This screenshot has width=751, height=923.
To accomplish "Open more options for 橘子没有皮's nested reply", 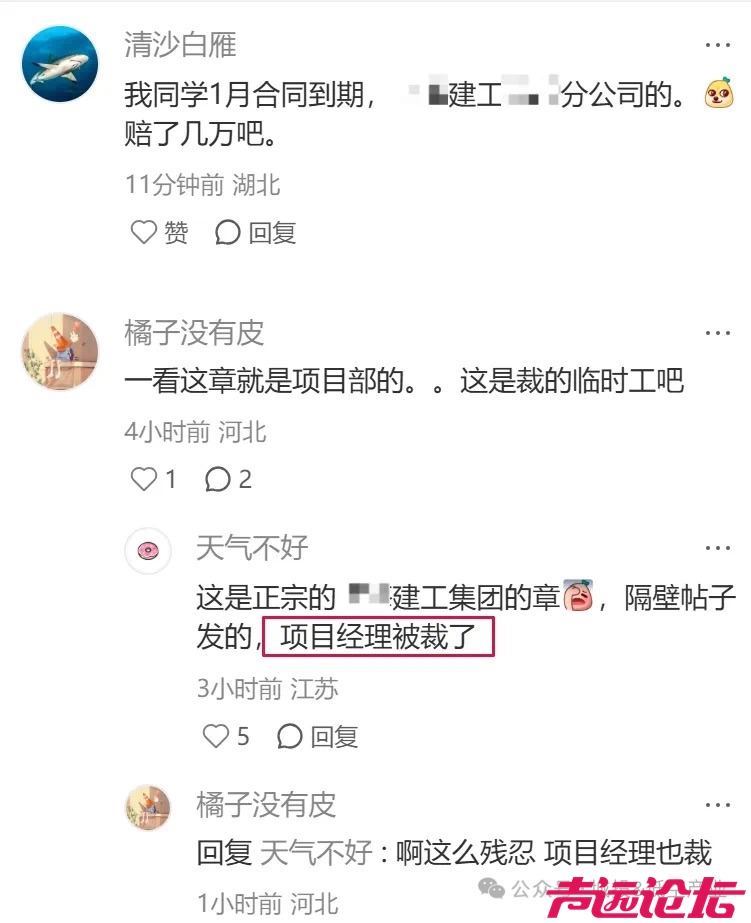I will coord(717,805).
